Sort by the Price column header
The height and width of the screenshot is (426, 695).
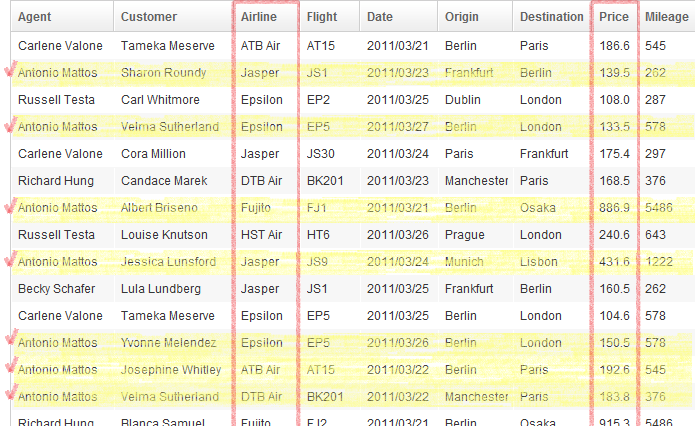614,16
